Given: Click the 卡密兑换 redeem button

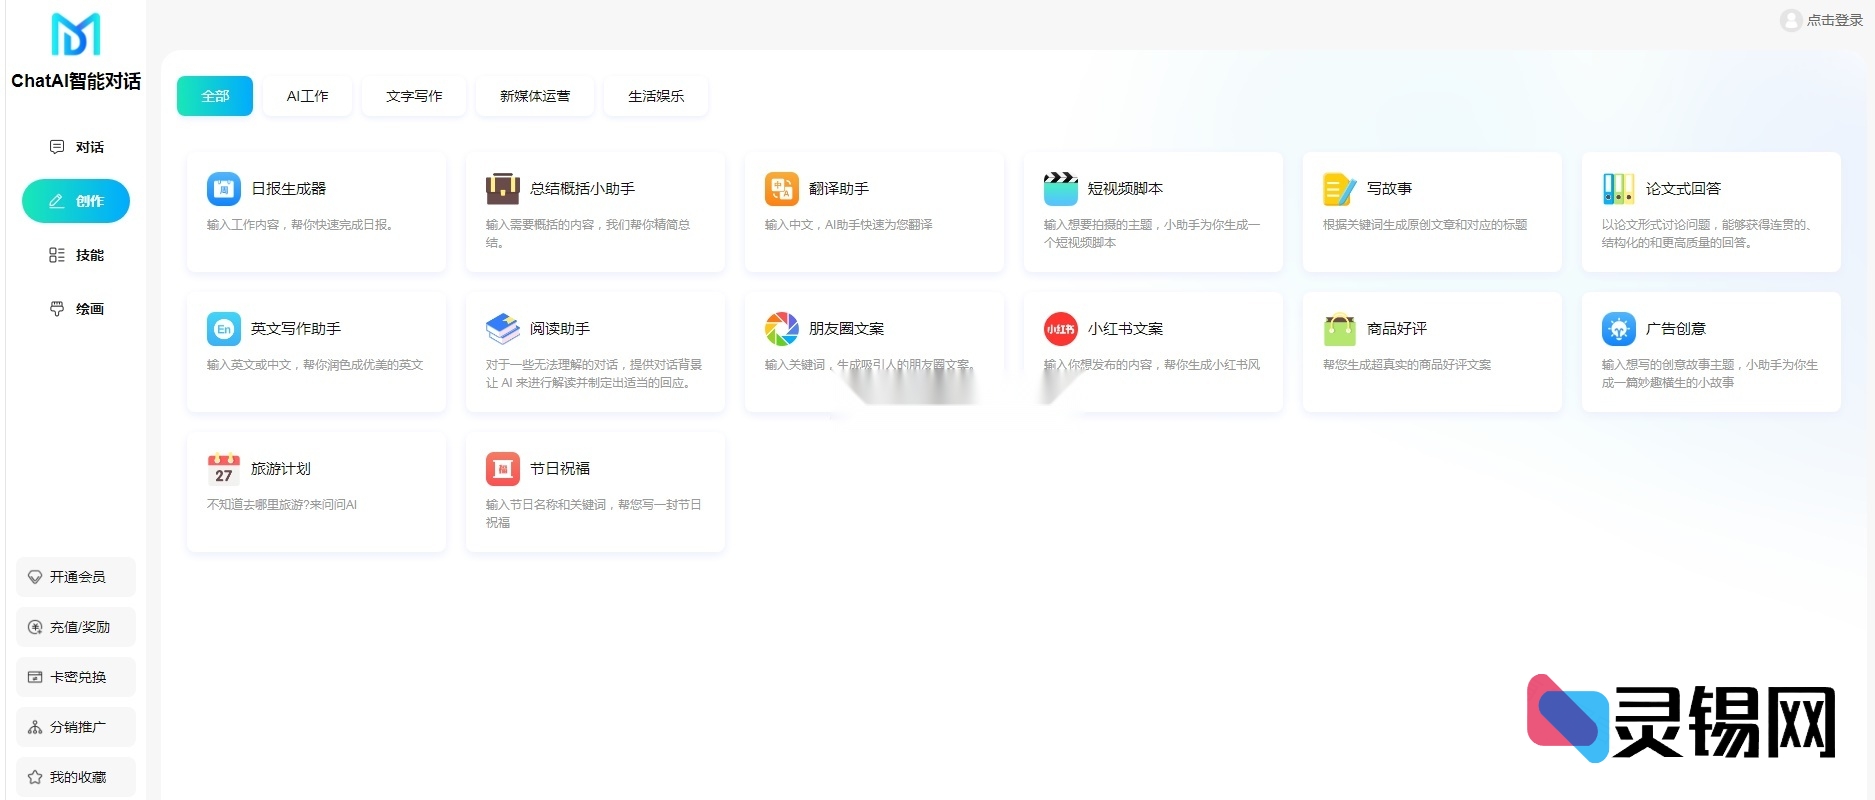Looking at the screenshot, I should coord(76,677).
